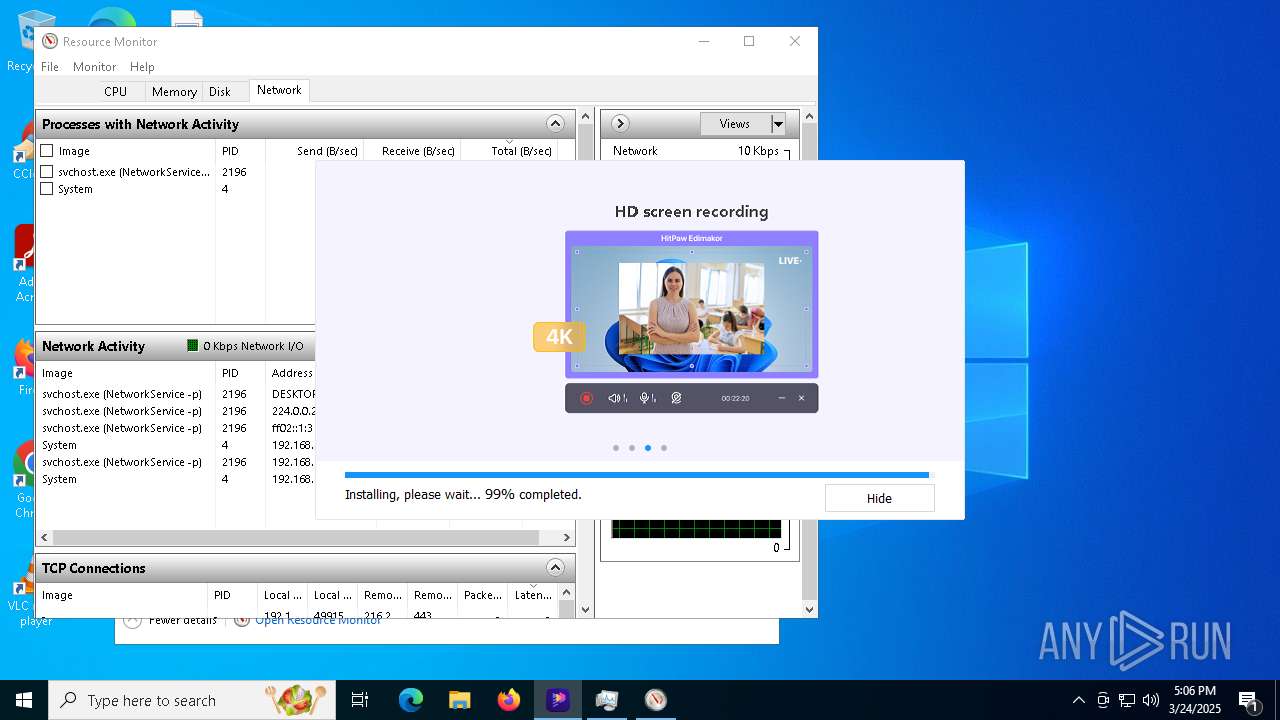Image resolution: width=1280 pixels, height=720 pixels.
Task: Sort by Total (B/sec) column
Action: tap(521, 151)
